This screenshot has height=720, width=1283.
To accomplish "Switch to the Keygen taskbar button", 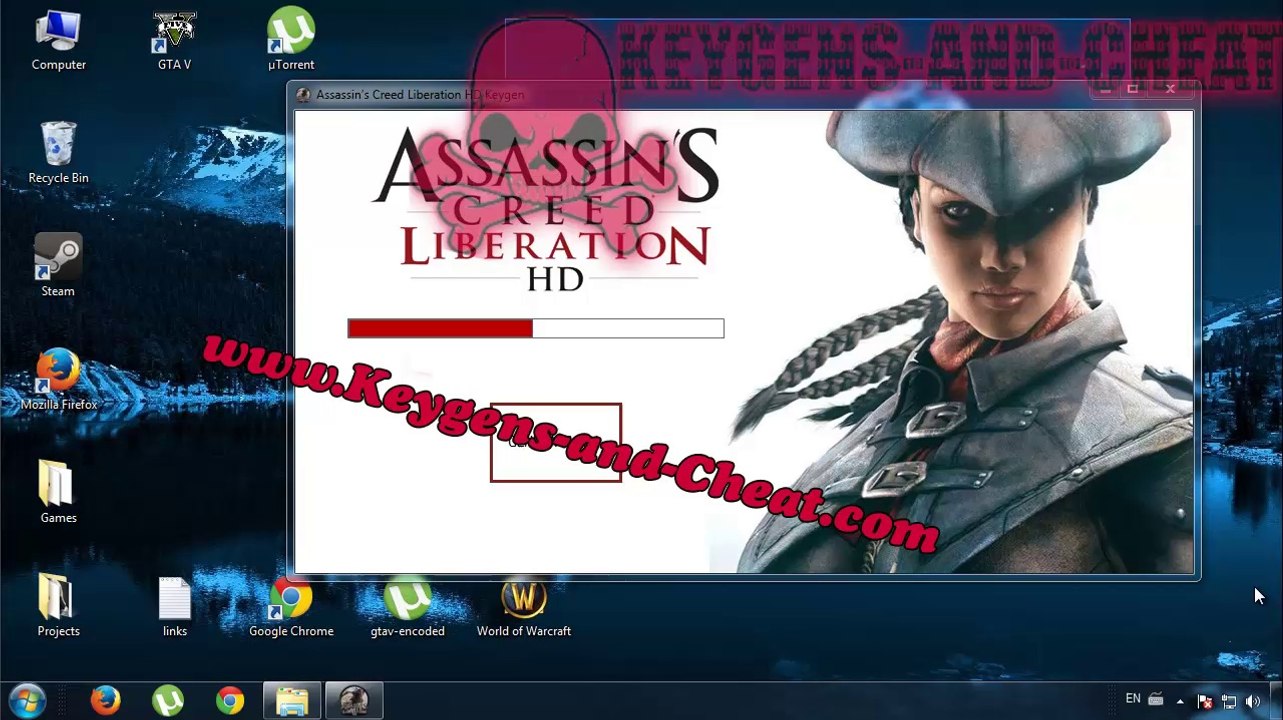I will click(354, 701).
